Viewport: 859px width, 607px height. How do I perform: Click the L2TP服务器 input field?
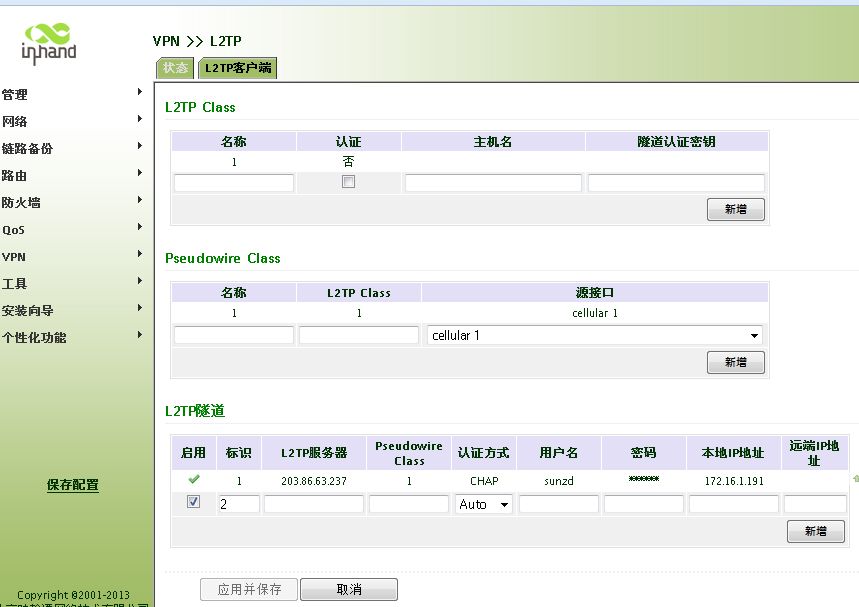coord(314,505)
